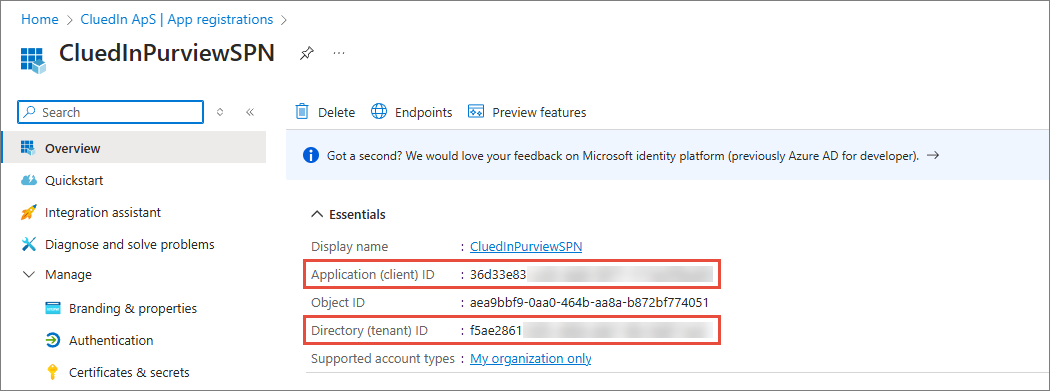Open the Quickstart page
The image size is (1050, 391).
coord(74,181)
